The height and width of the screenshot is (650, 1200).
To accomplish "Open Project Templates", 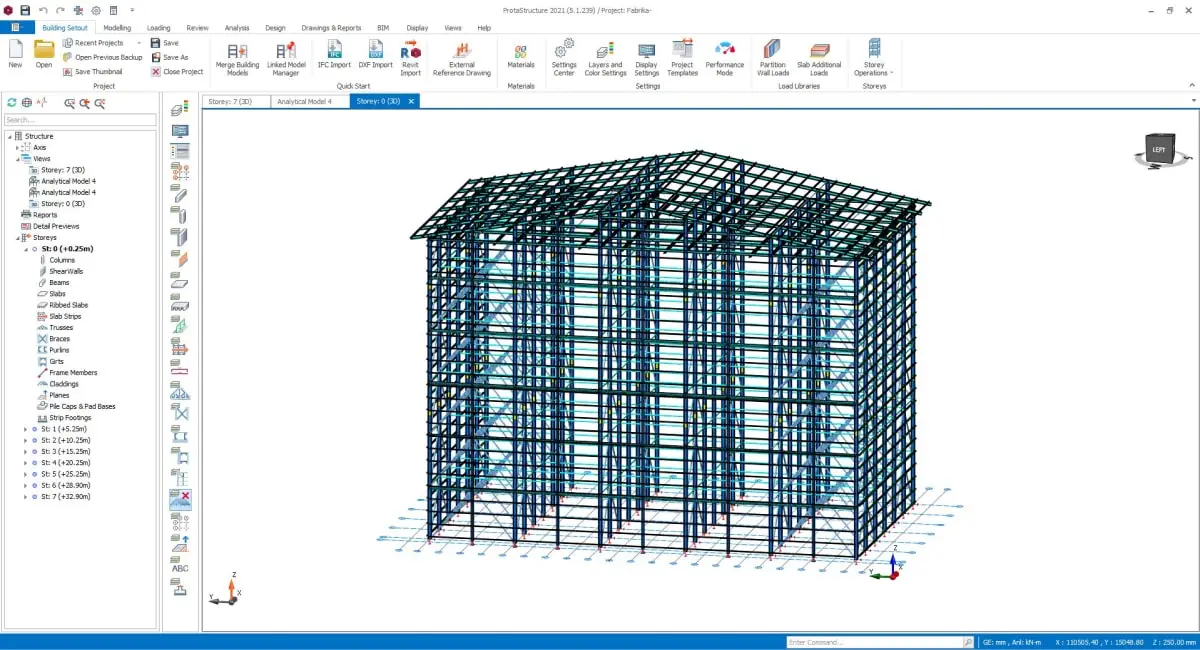I will (x=682, y=56).
